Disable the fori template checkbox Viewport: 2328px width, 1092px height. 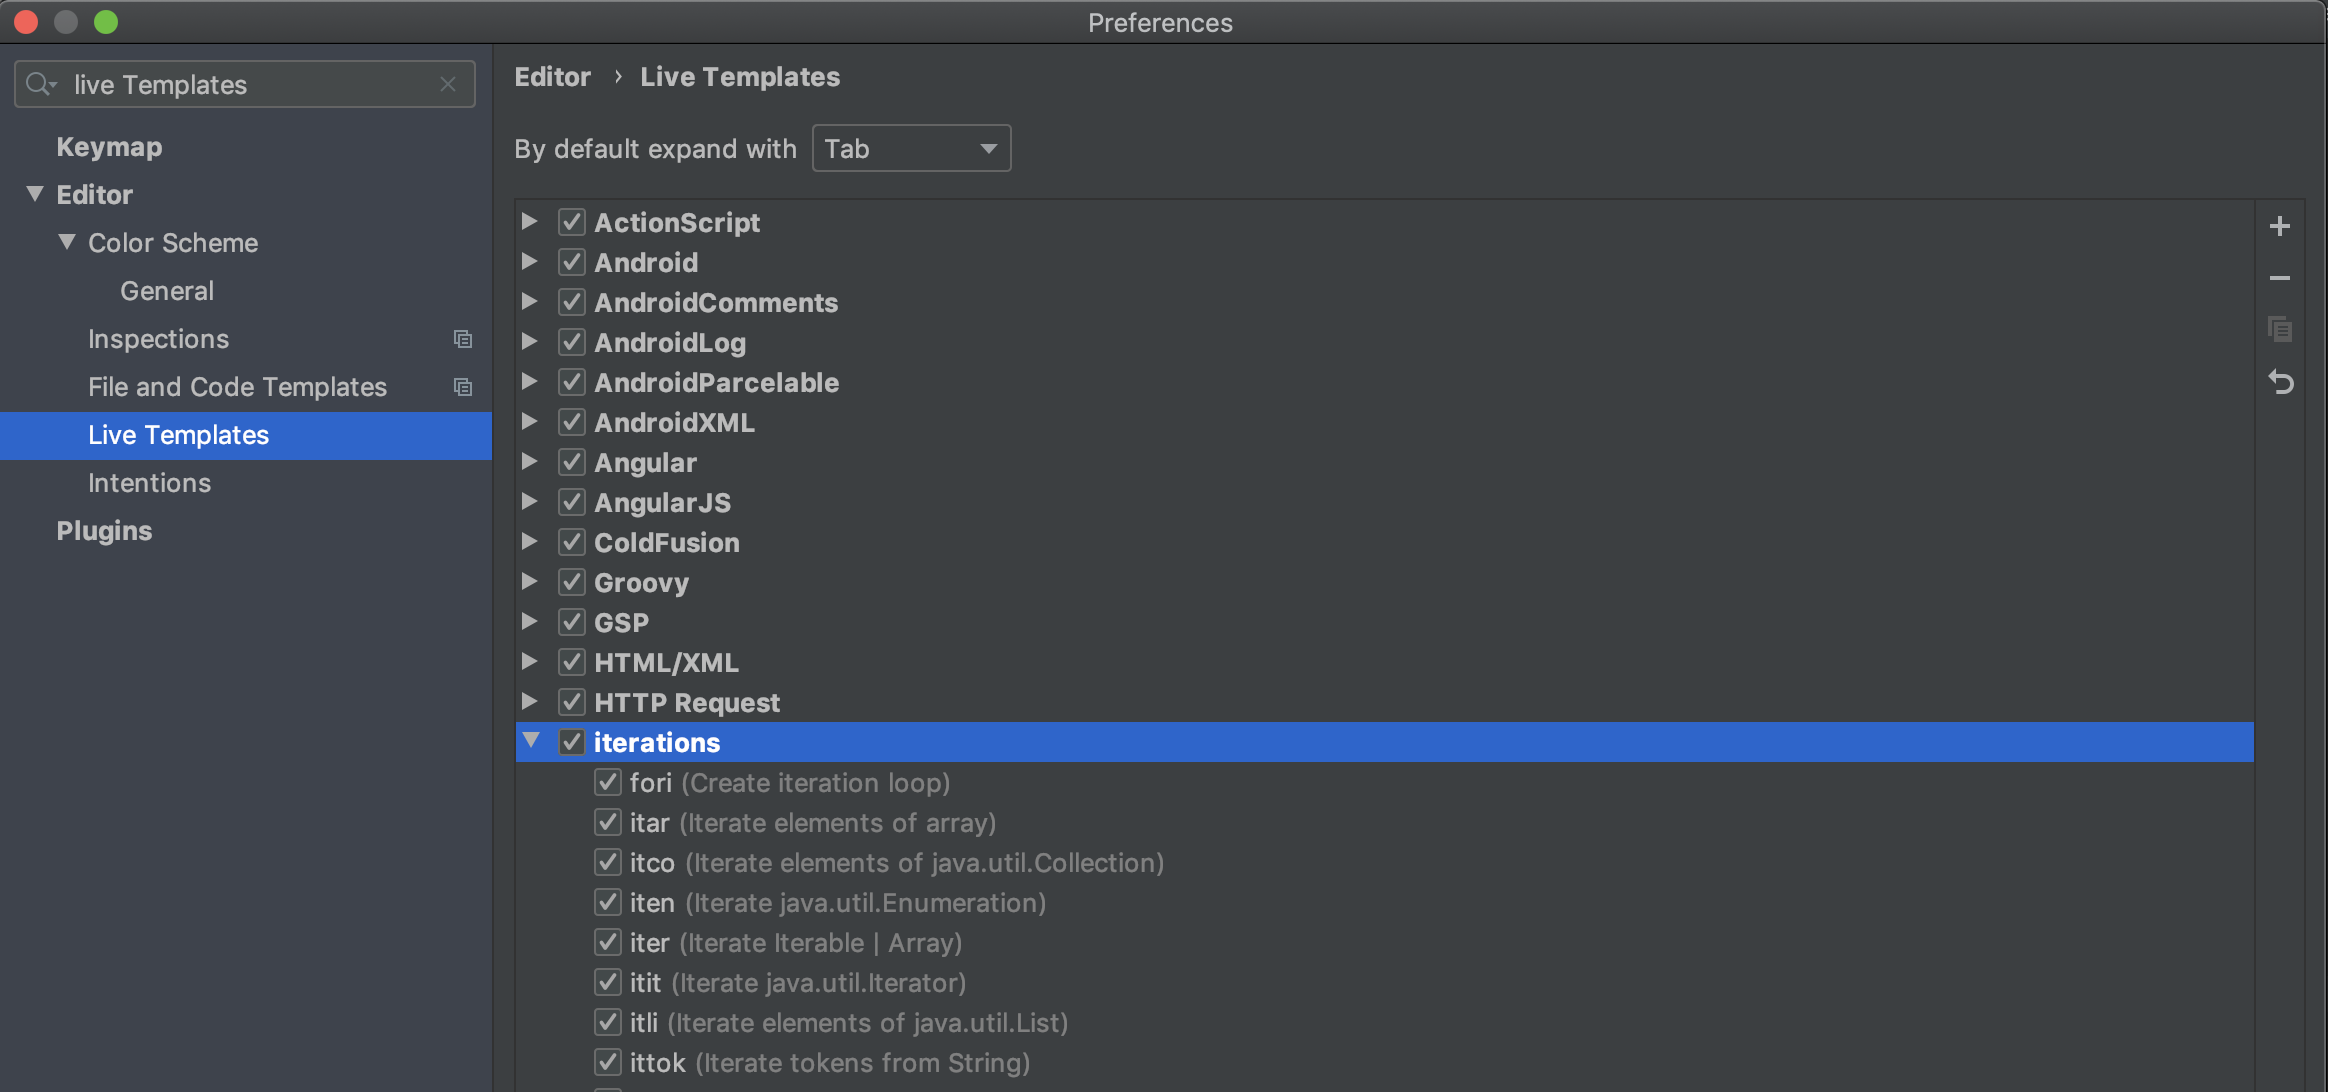coord(607,782)
